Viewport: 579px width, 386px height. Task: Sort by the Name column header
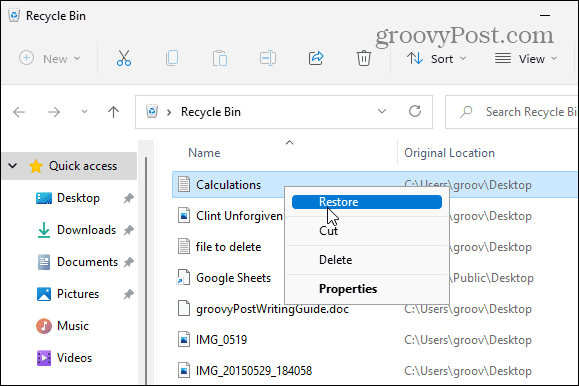[x=204, y=153]
